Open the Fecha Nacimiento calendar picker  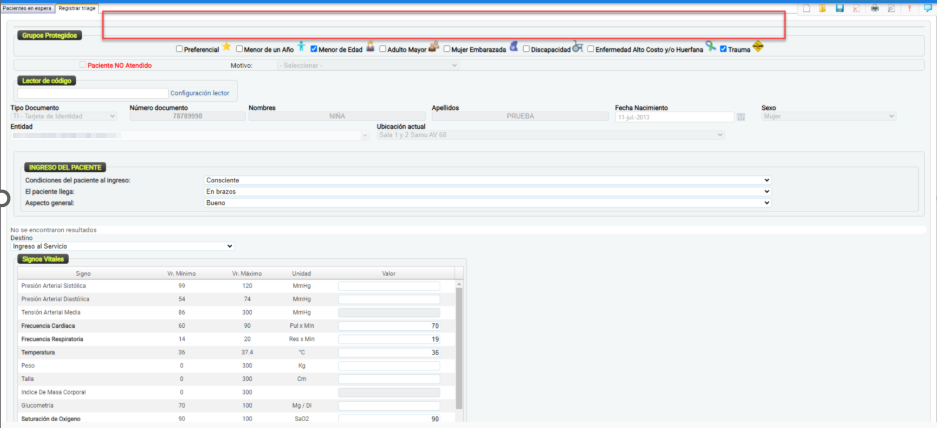point(741,117)
